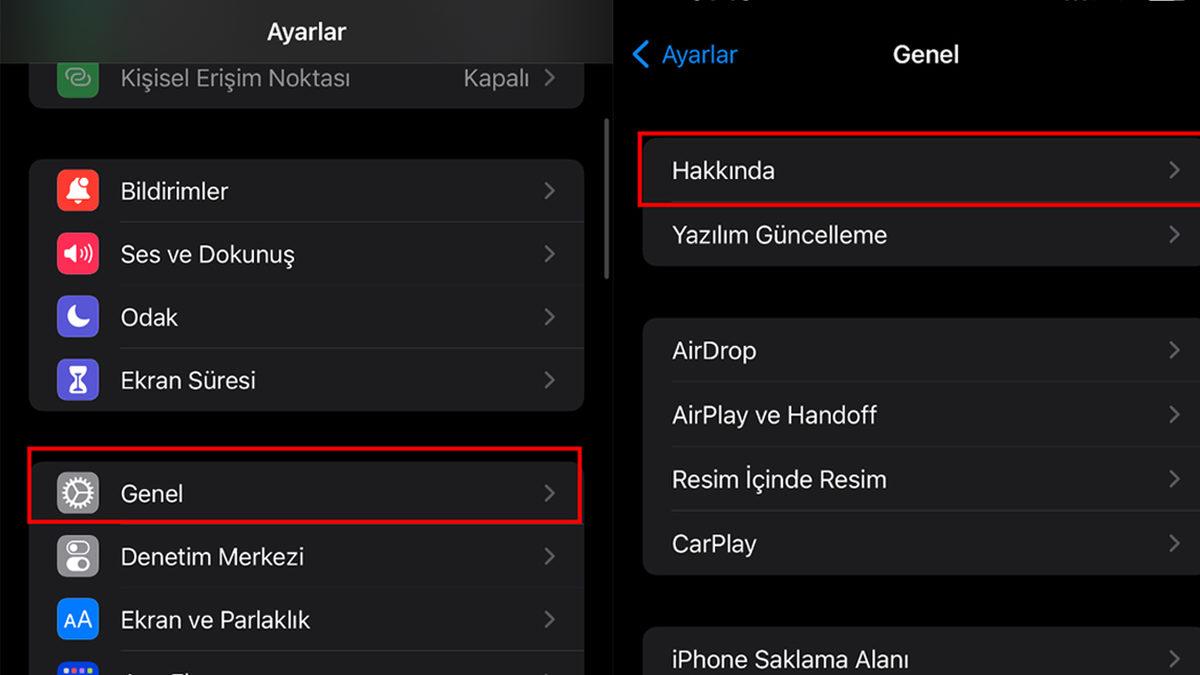Open Resim İçinde Resim settings

pos(778,479)
